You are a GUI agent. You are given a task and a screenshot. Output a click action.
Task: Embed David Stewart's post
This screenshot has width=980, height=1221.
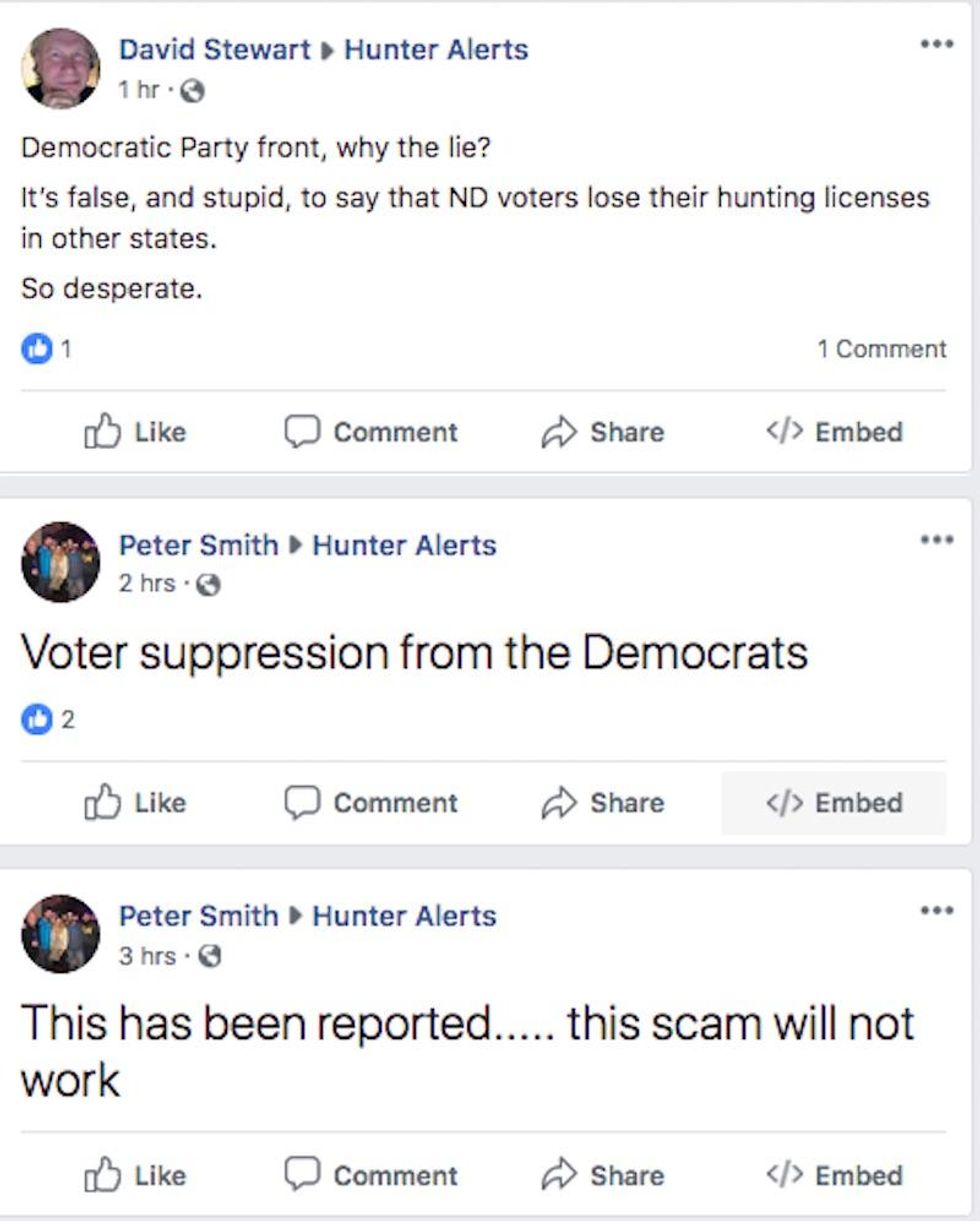pyautogui.click(x=834, y=432)
